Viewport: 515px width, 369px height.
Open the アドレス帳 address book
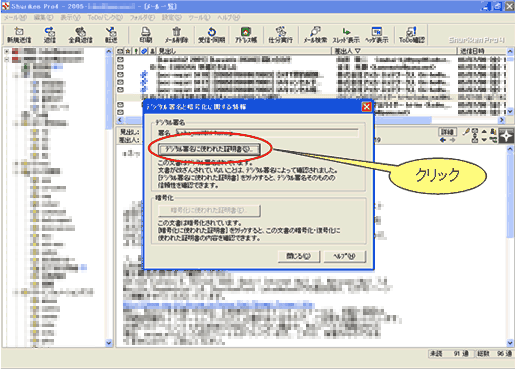(246, 35)
